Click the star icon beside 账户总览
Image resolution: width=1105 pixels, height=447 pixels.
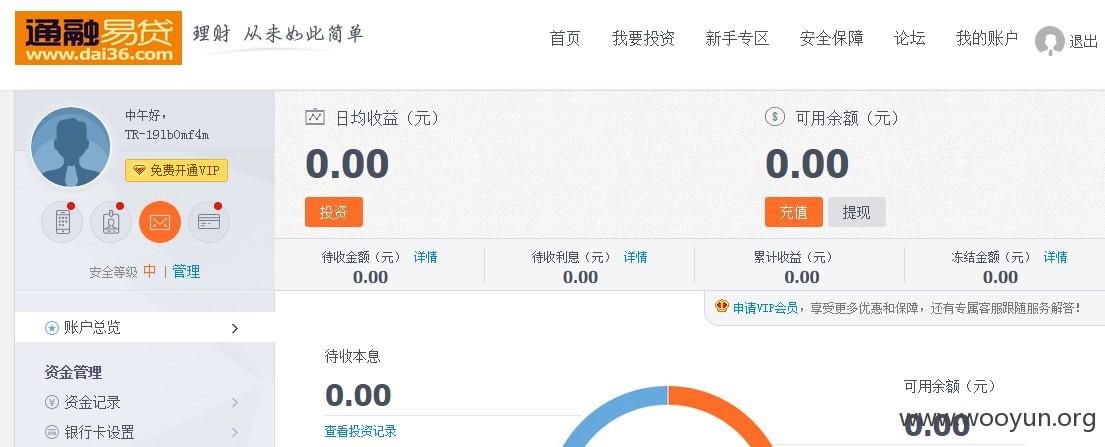pyautogui.click(x=51, y=328)
